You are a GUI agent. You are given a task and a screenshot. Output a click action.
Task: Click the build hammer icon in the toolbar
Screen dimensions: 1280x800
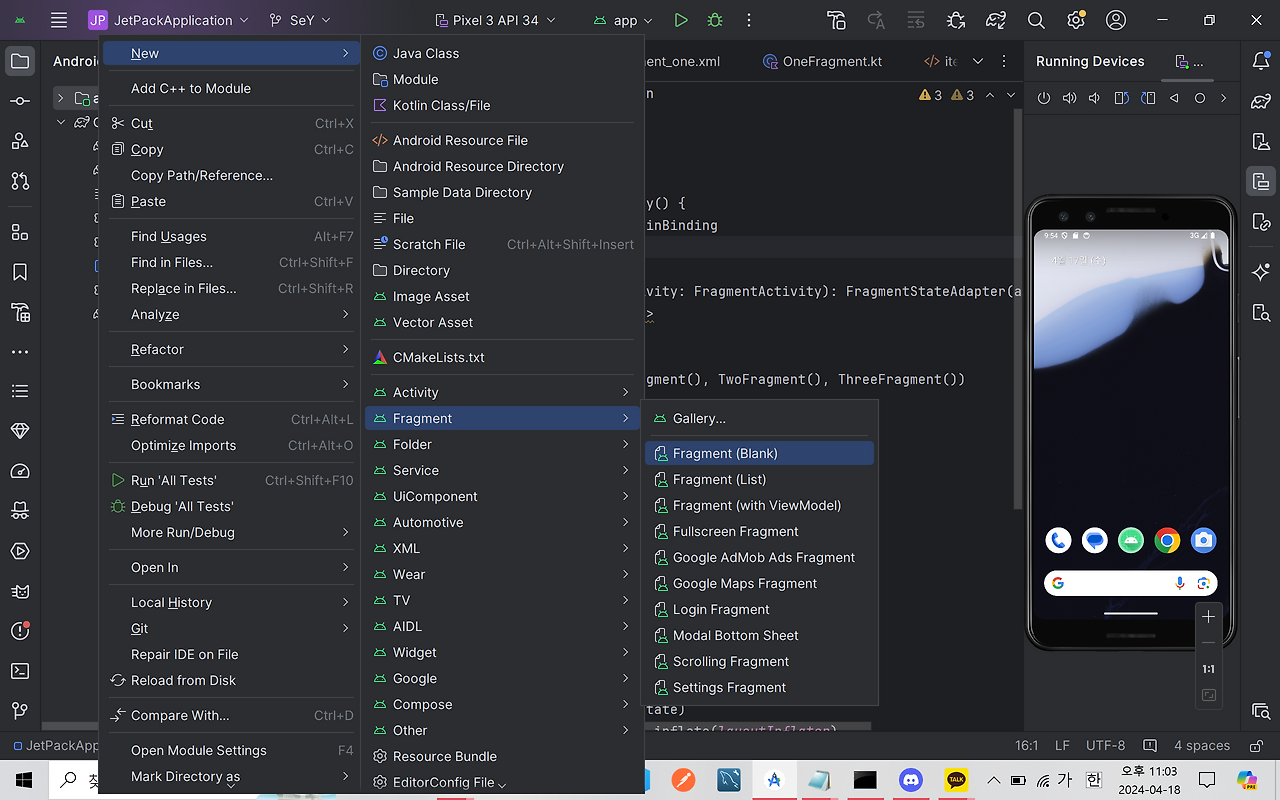tap(836, 20)
